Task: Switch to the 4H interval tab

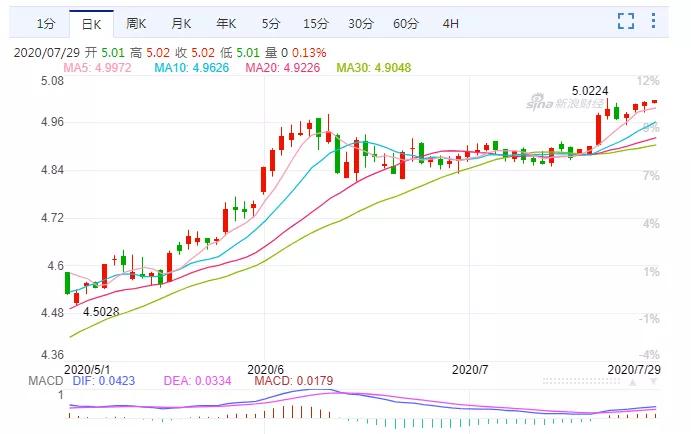Action: (x=450, y=23)
